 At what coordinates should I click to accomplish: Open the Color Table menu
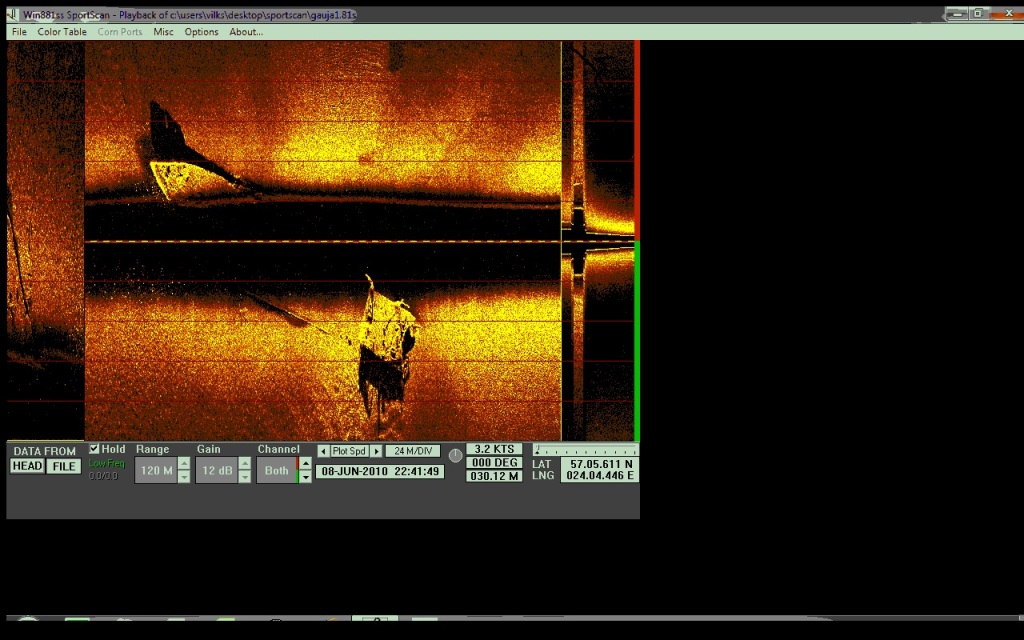(62, 32)
